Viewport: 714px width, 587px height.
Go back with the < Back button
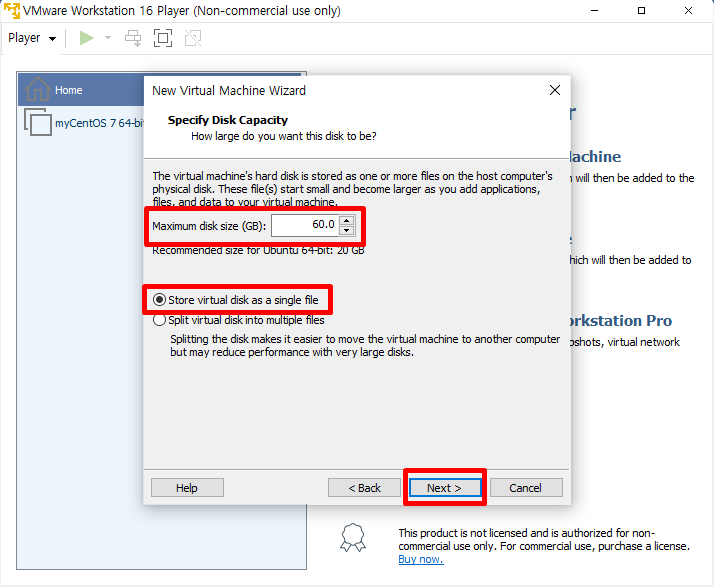(x=364, y=488)
